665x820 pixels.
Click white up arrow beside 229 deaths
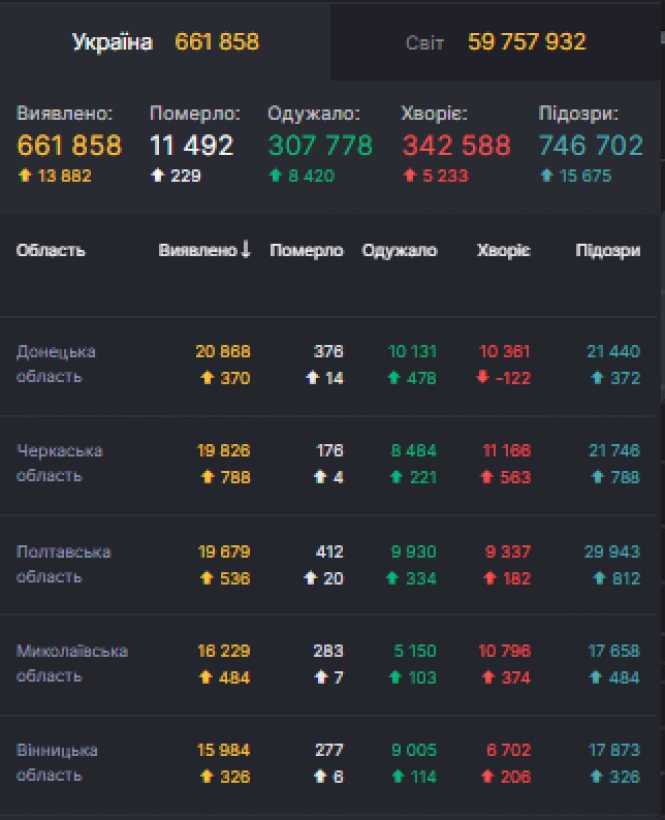(x=157, y=176)
